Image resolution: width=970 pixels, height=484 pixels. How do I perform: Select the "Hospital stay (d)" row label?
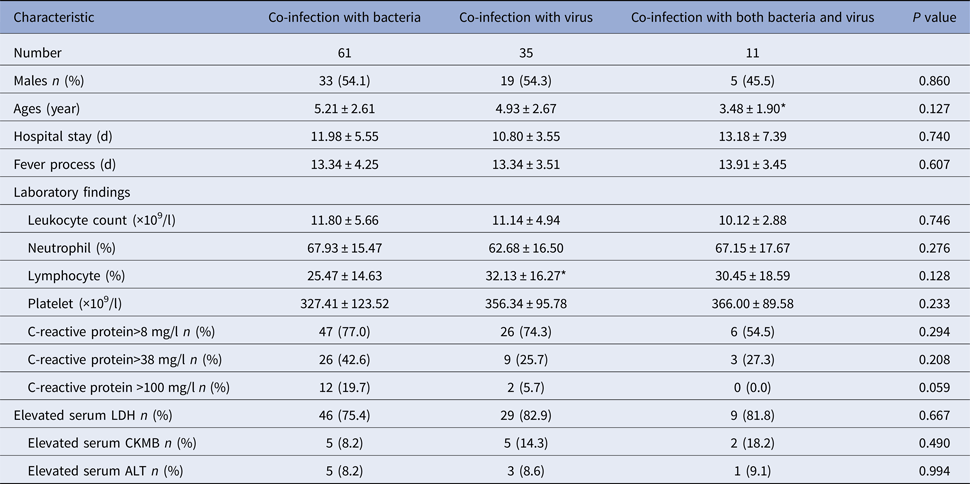tap(64, 136)
